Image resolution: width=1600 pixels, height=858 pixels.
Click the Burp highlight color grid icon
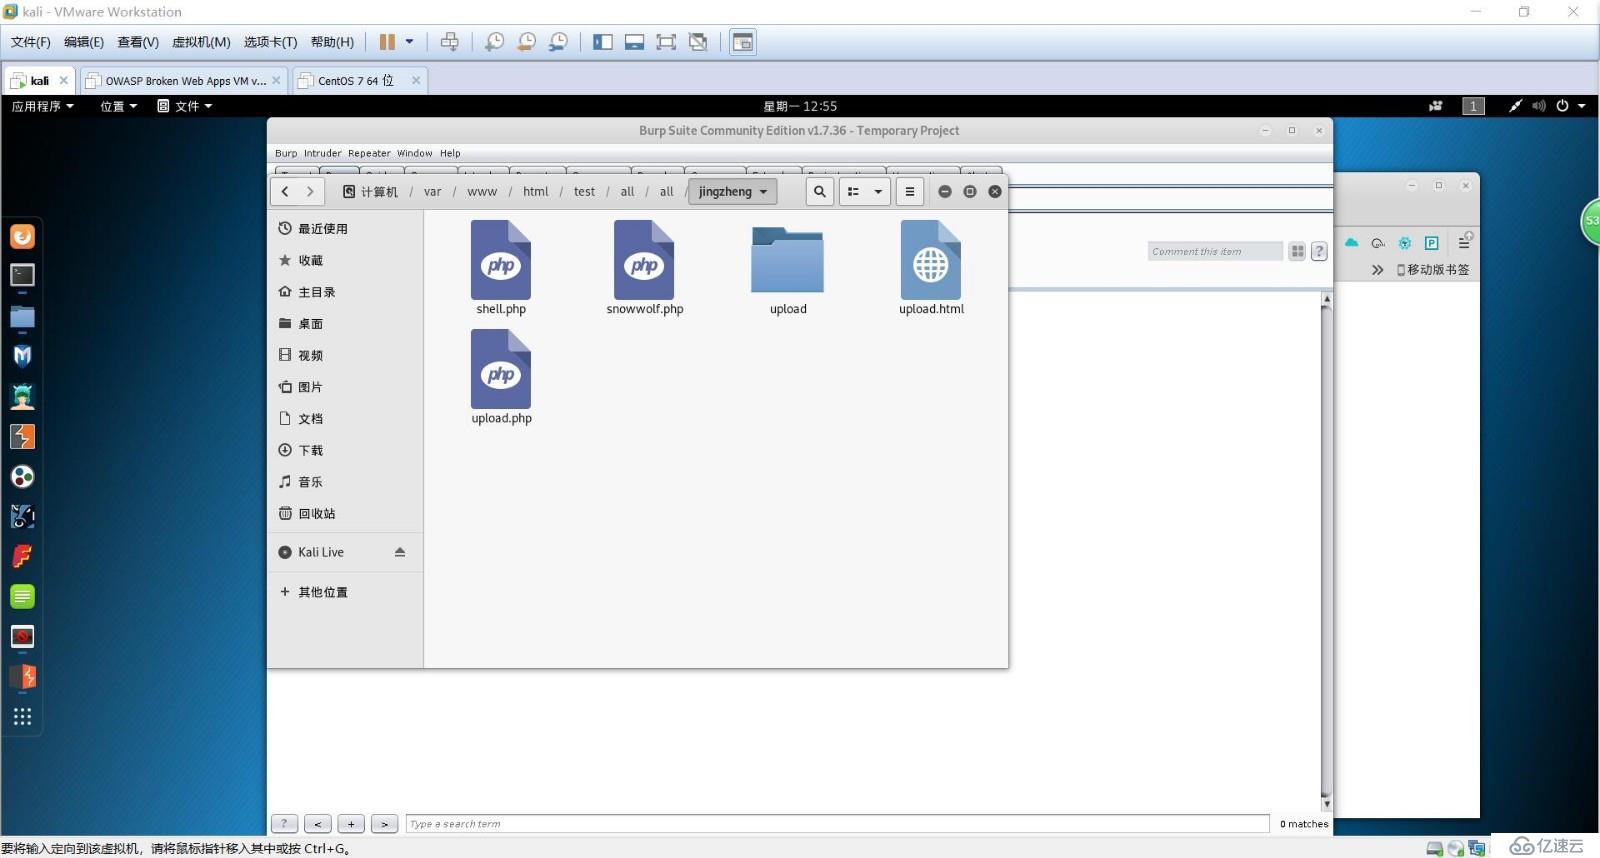(1297, 252)
